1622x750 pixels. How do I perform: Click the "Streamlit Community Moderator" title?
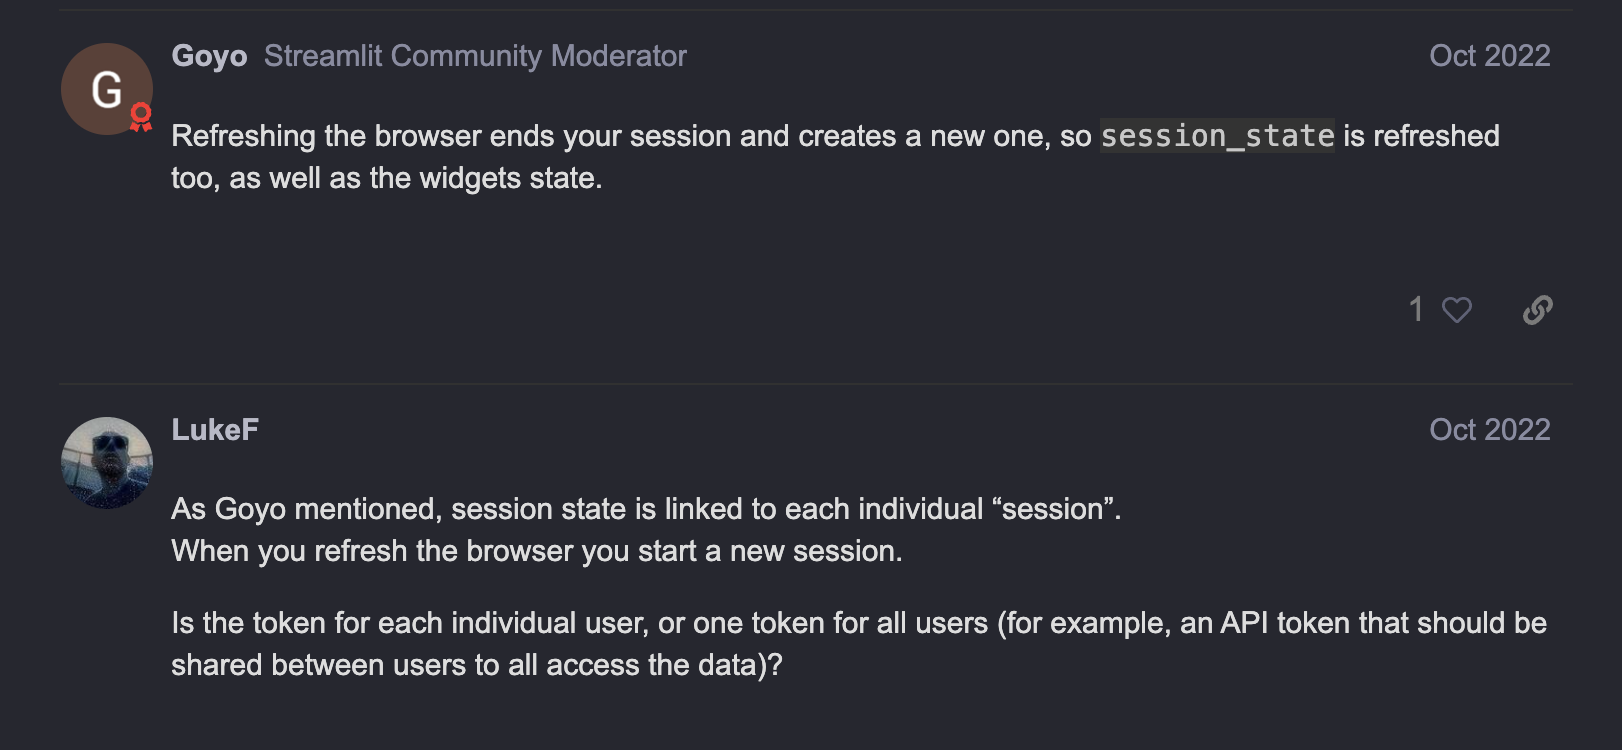pos(475,56)
